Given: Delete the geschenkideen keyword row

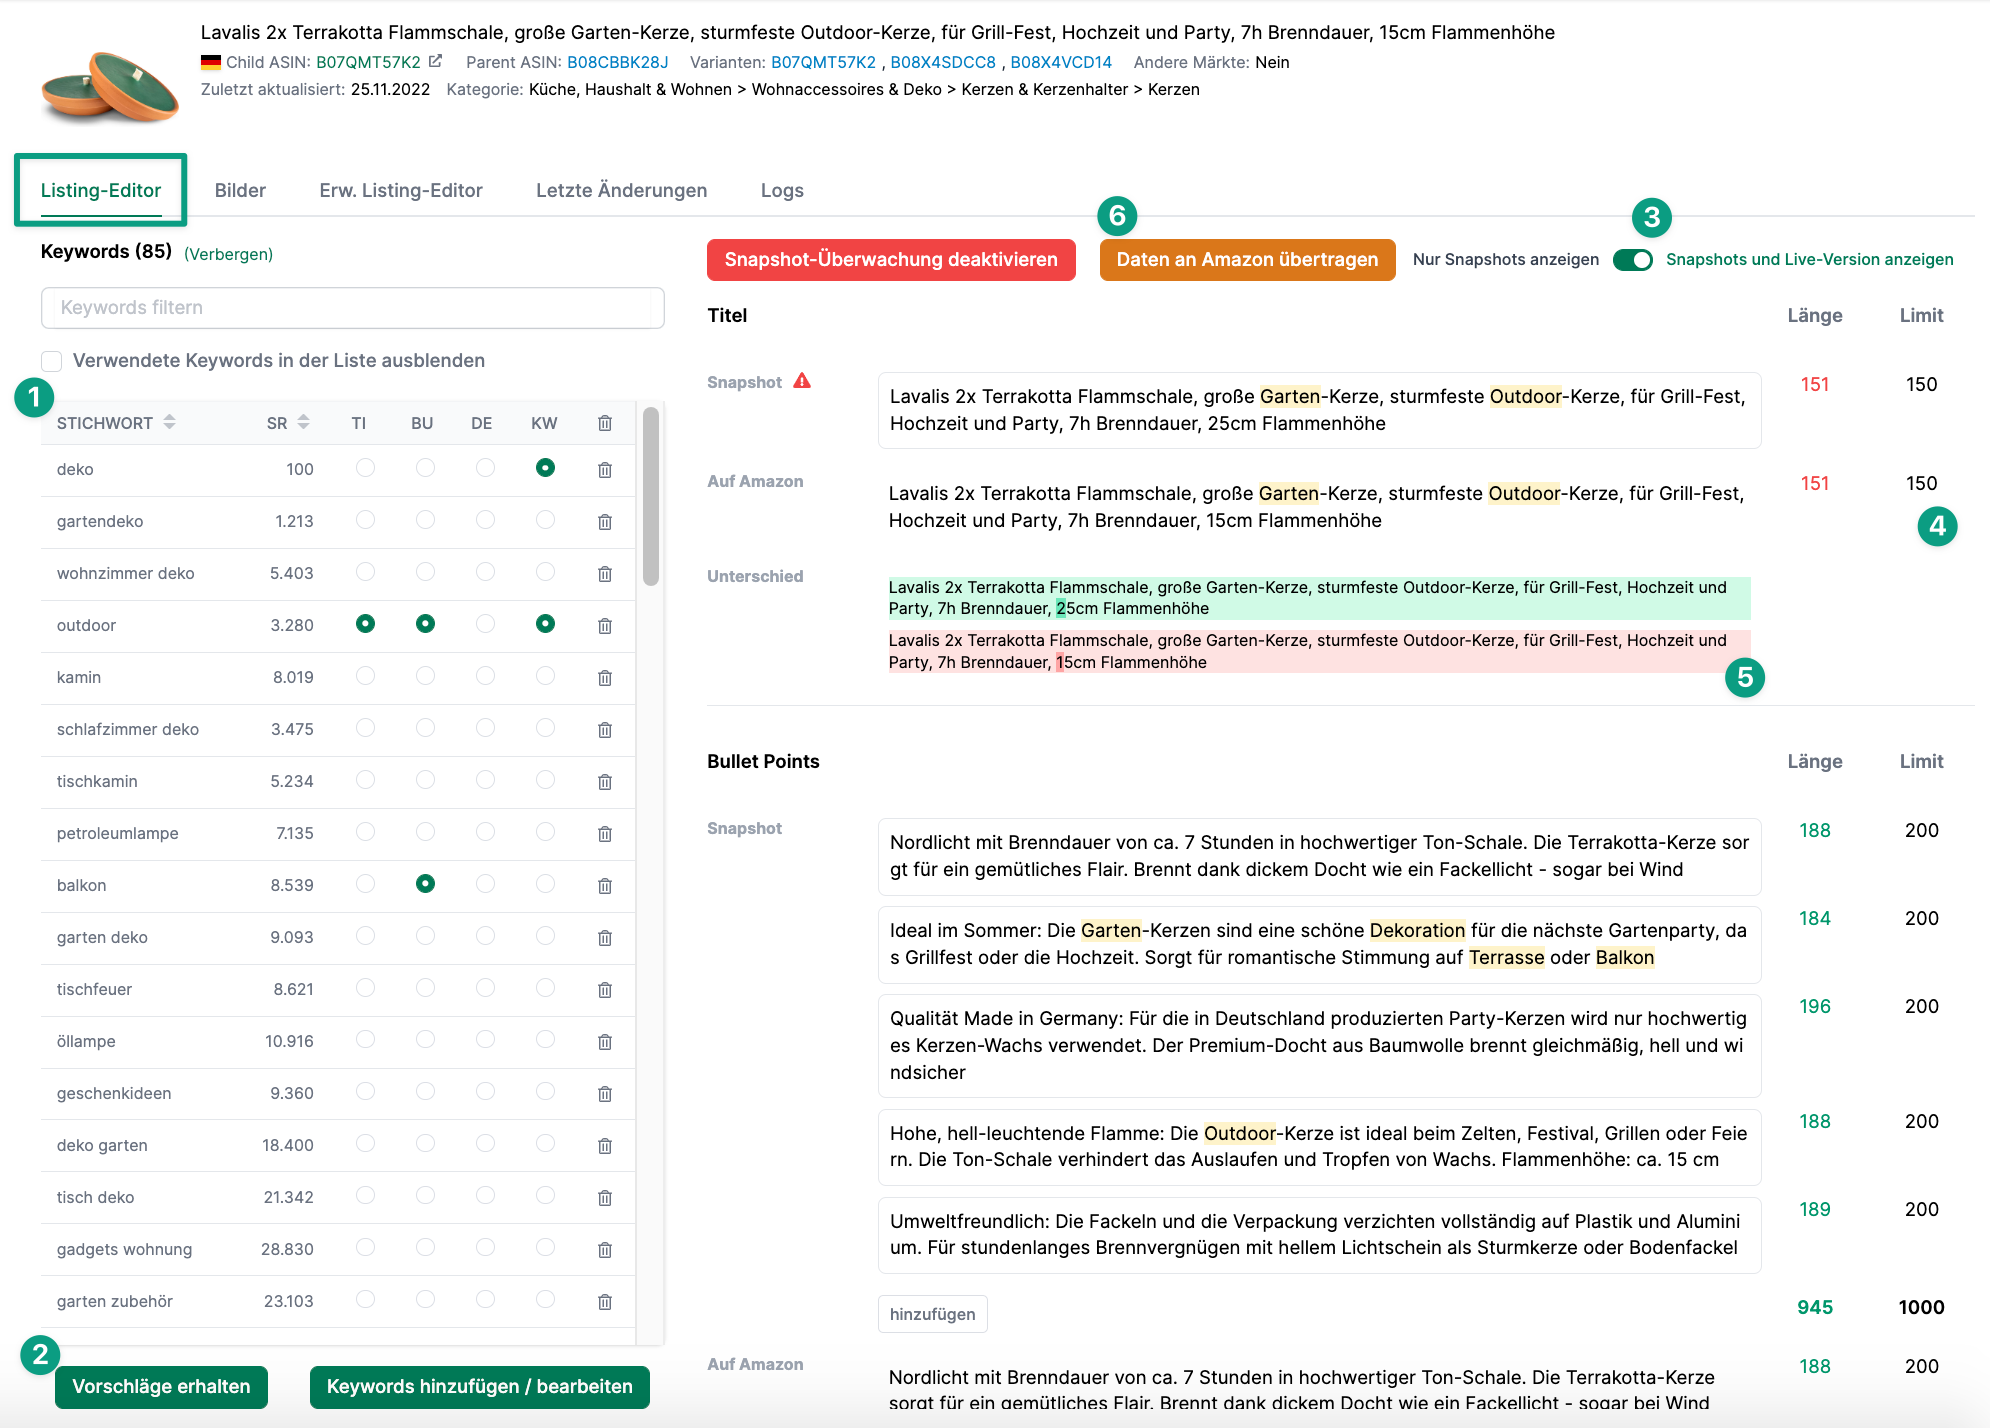Looking at the screenshot, I should [x=605, y=1094].
